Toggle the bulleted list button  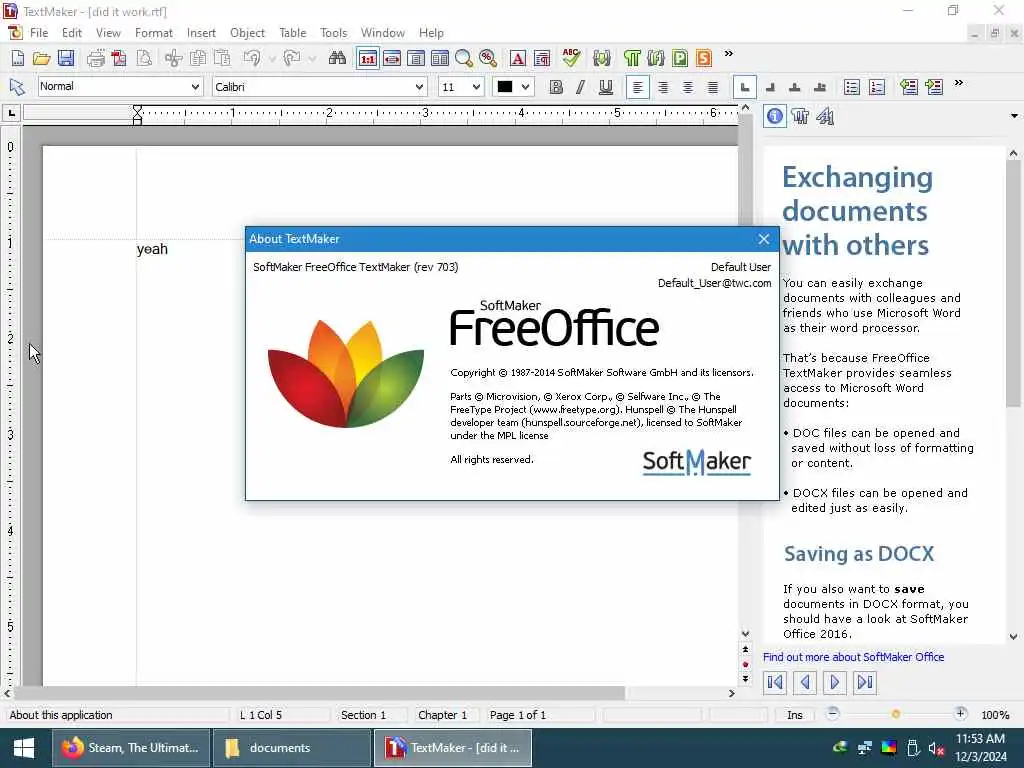[x=852, y=87]
